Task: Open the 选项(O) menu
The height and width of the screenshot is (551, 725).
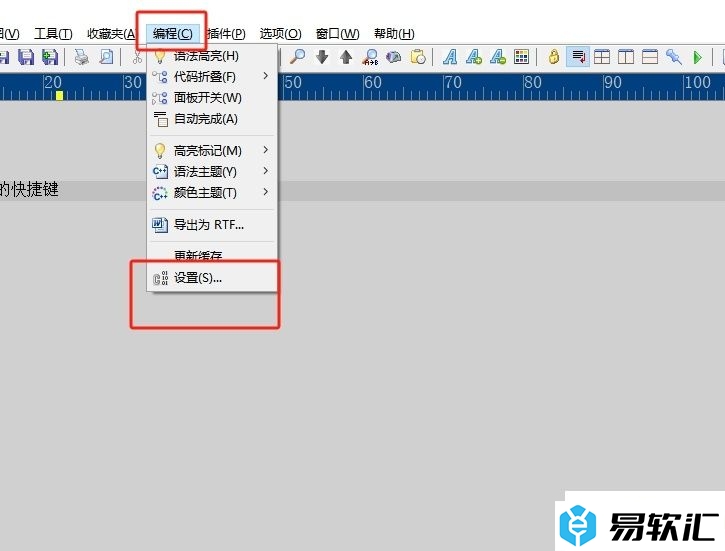Action: (x=280, y=34)
